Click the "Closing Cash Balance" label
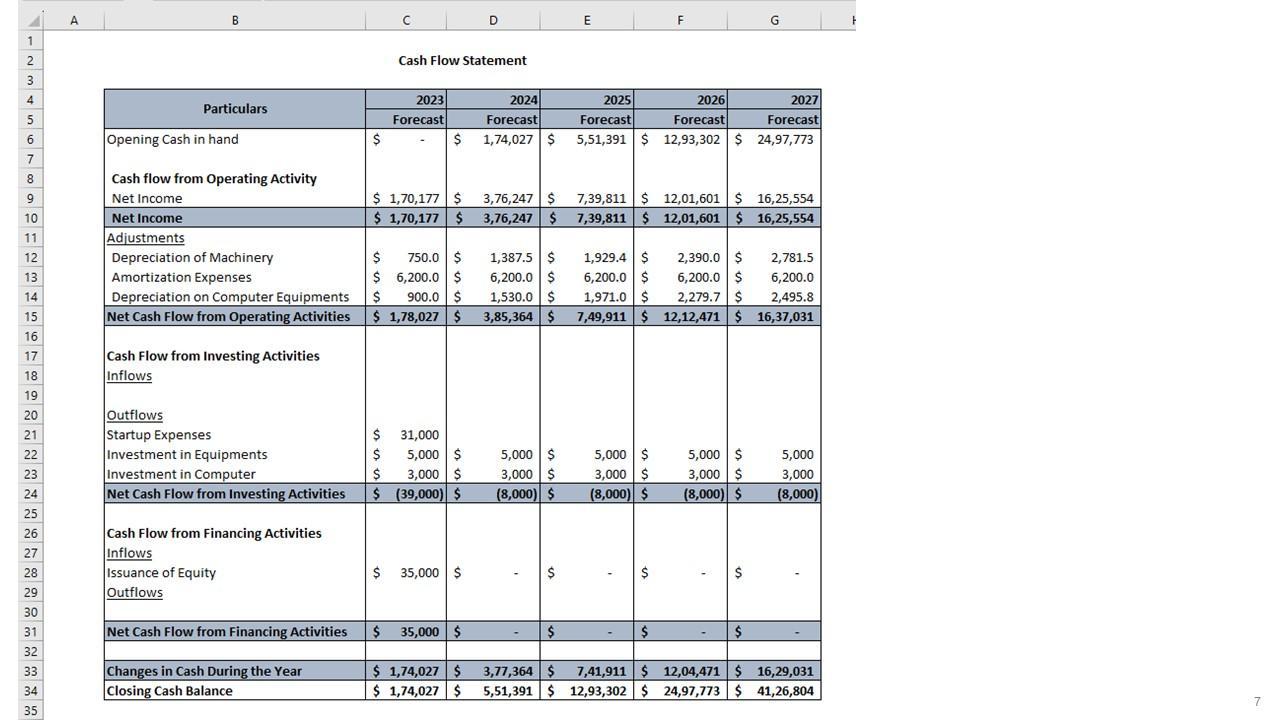The image size is (1280, 720). point(169,691)
